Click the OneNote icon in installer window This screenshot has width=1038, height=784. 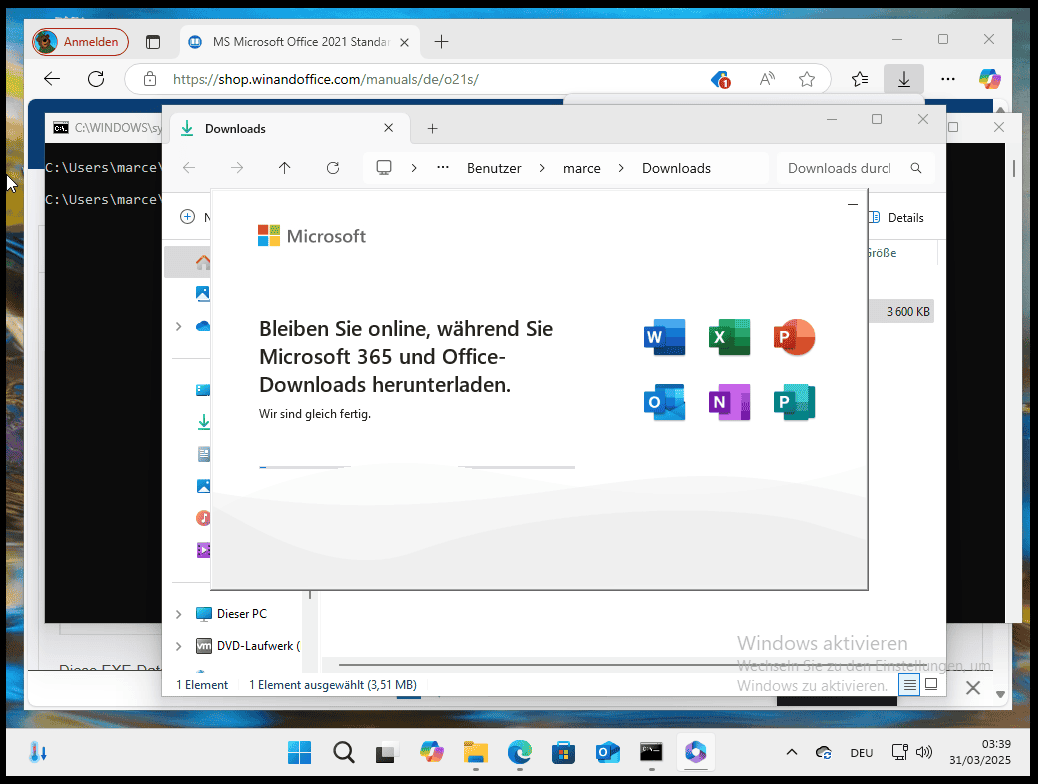[729, 402]
